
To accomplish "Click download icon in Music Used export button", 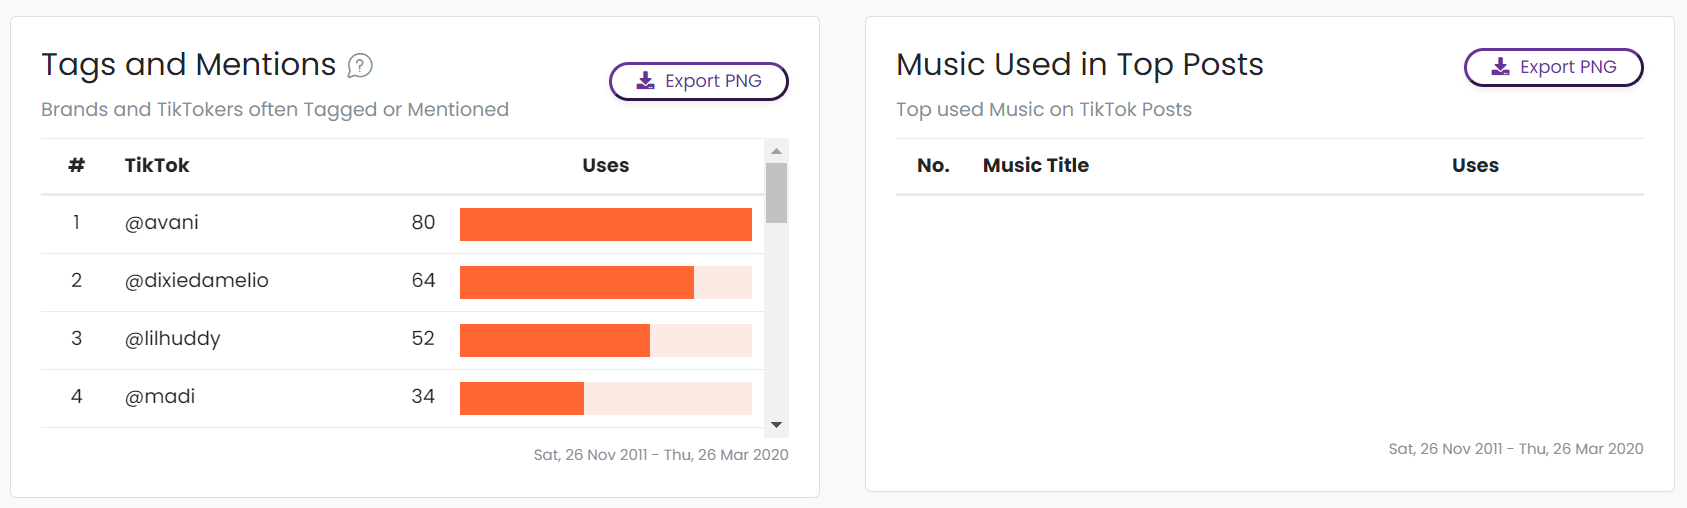I will 1501,67.
